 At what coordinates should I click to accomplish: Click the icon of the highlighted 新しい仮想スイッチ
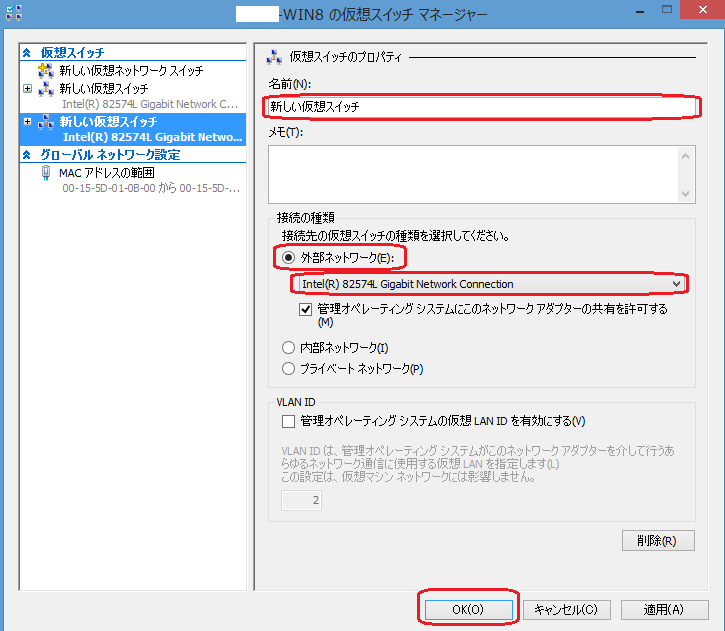46,122
